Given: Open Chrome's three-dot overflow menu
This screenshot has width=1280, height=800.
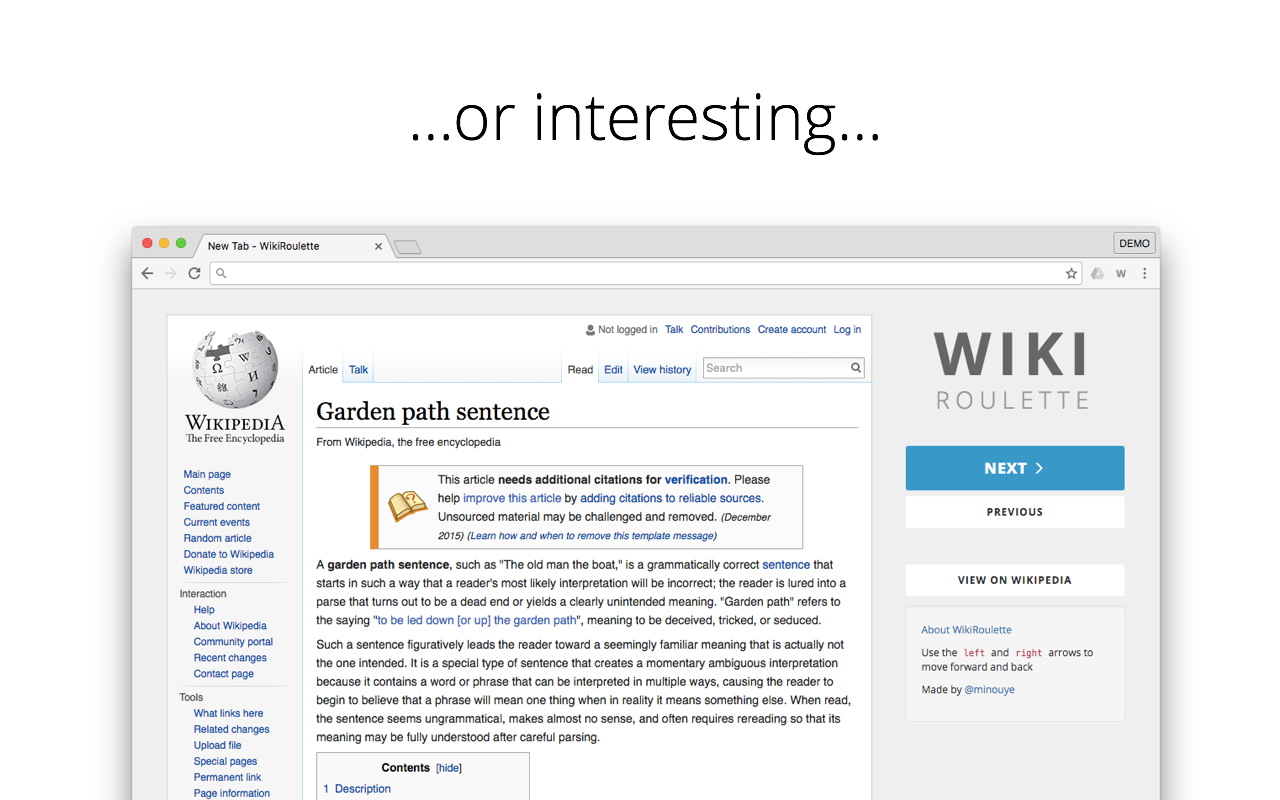Looking at the screenshot, I should pyautogui.click(x=1145, y=273).
